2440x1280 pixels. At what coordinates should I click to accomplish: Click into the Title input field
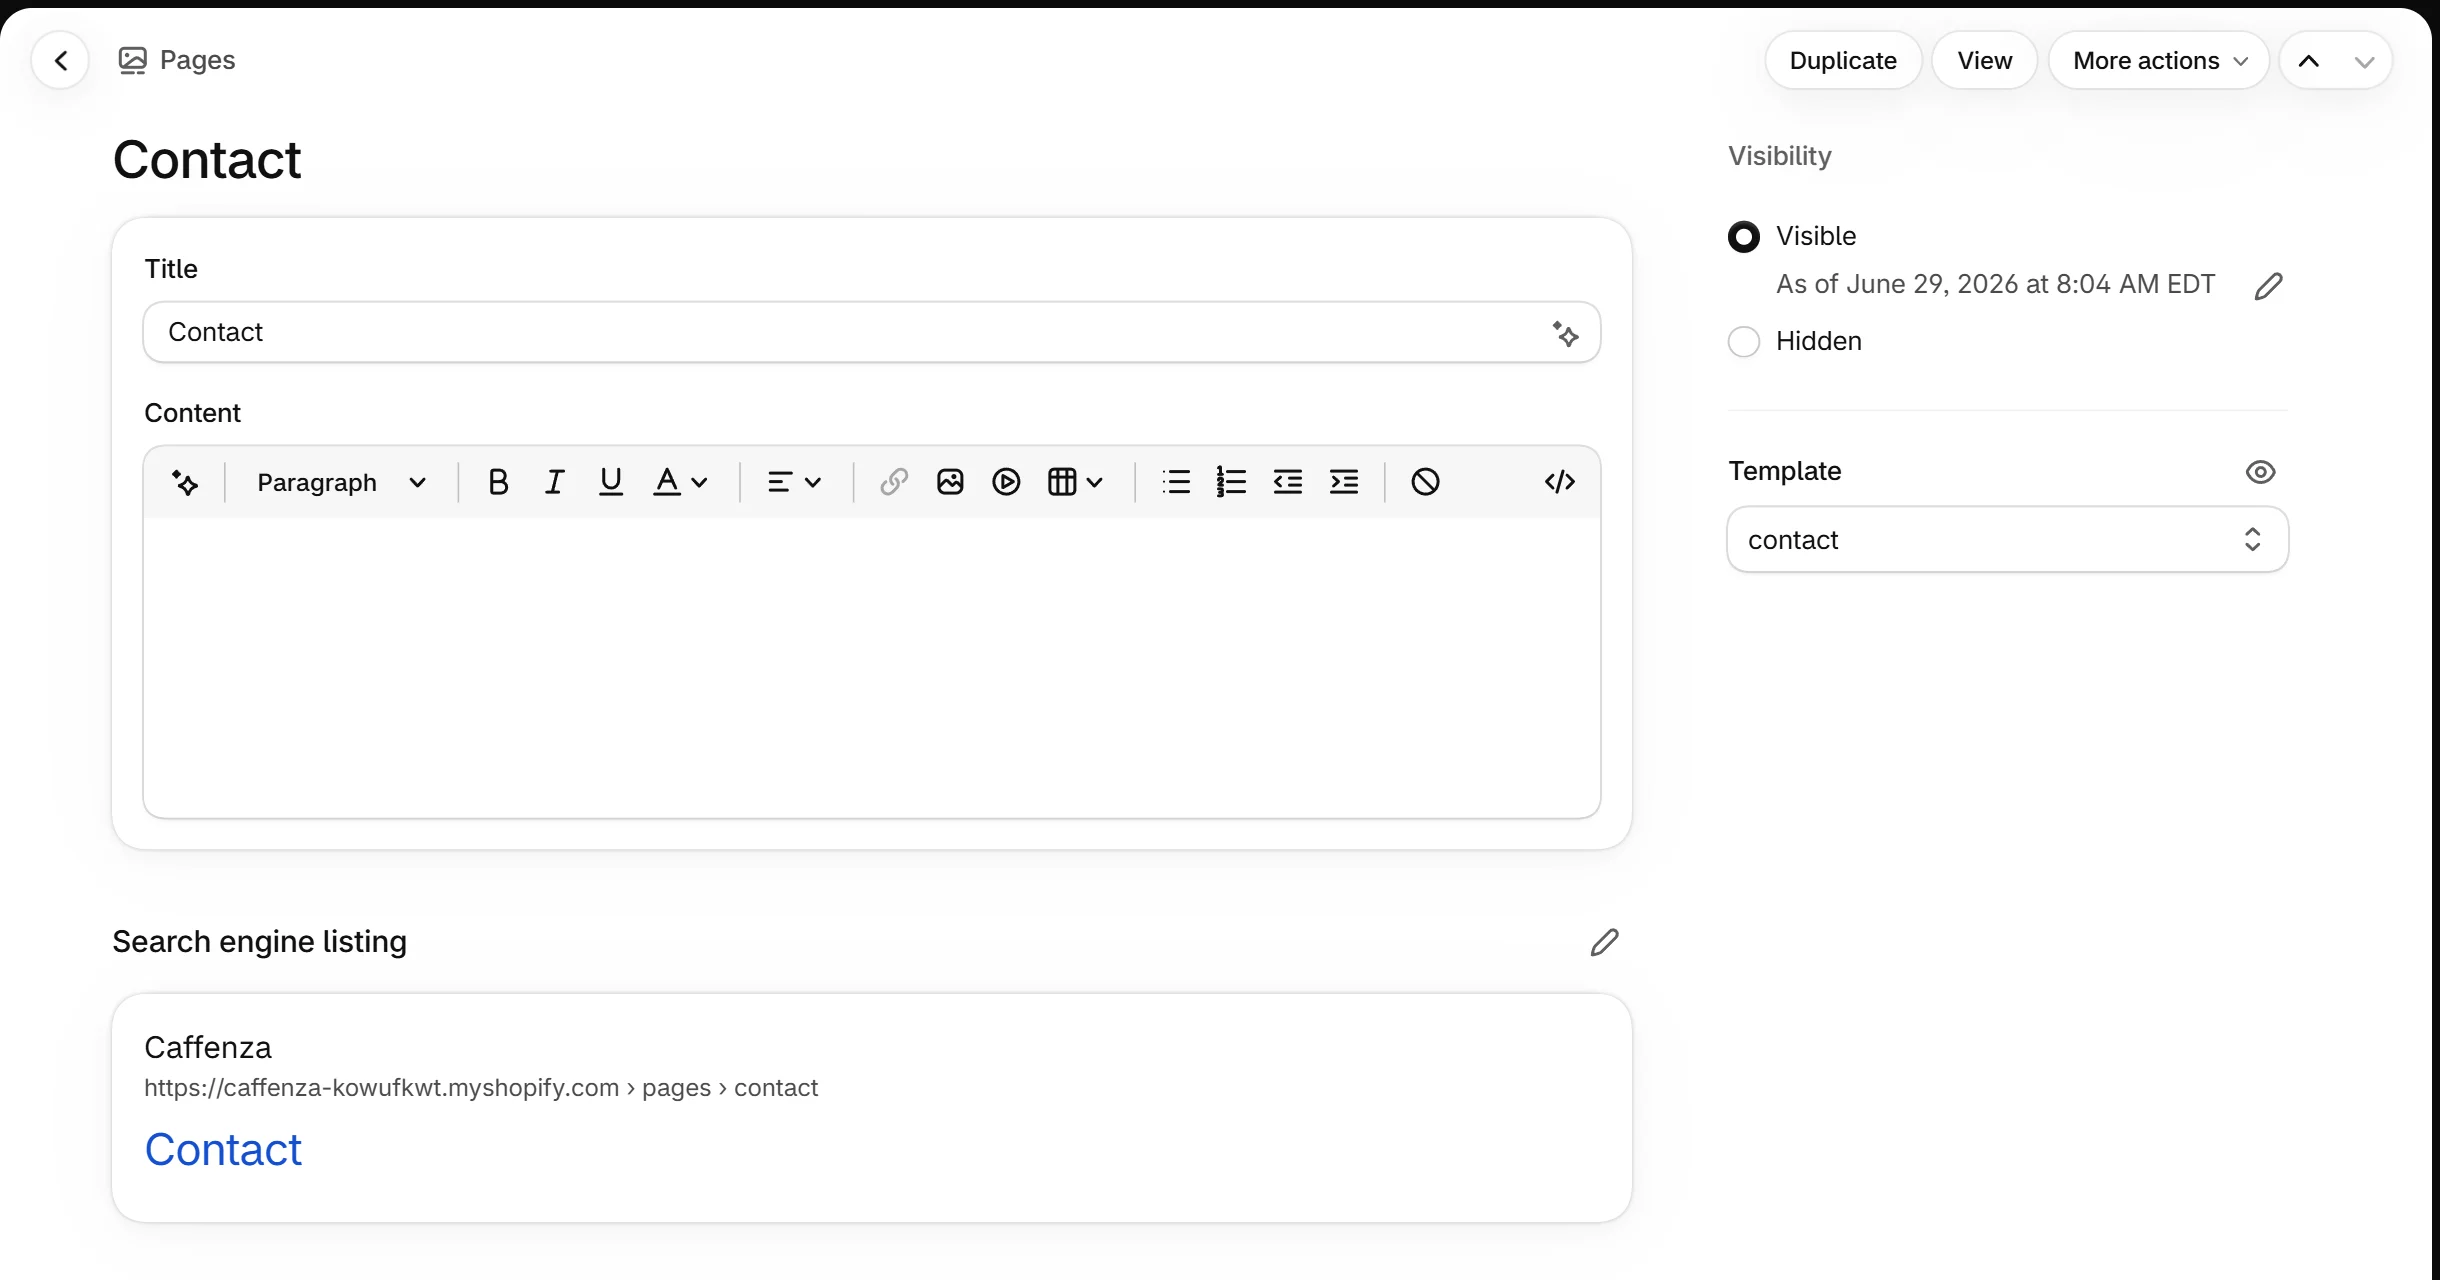coord(872,332)
